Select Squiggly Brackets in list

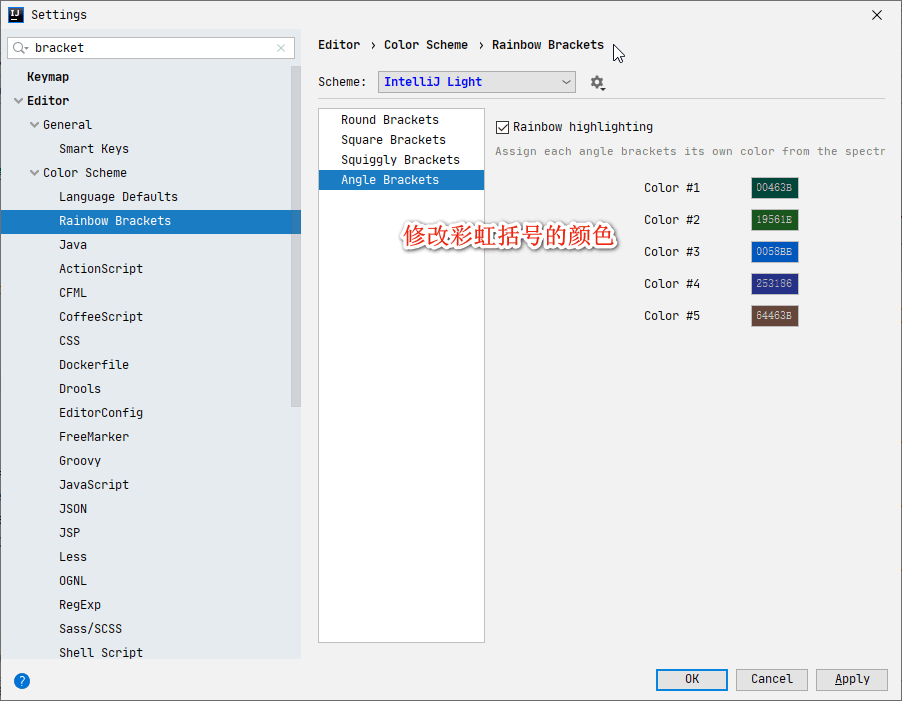tap(401, 160)
